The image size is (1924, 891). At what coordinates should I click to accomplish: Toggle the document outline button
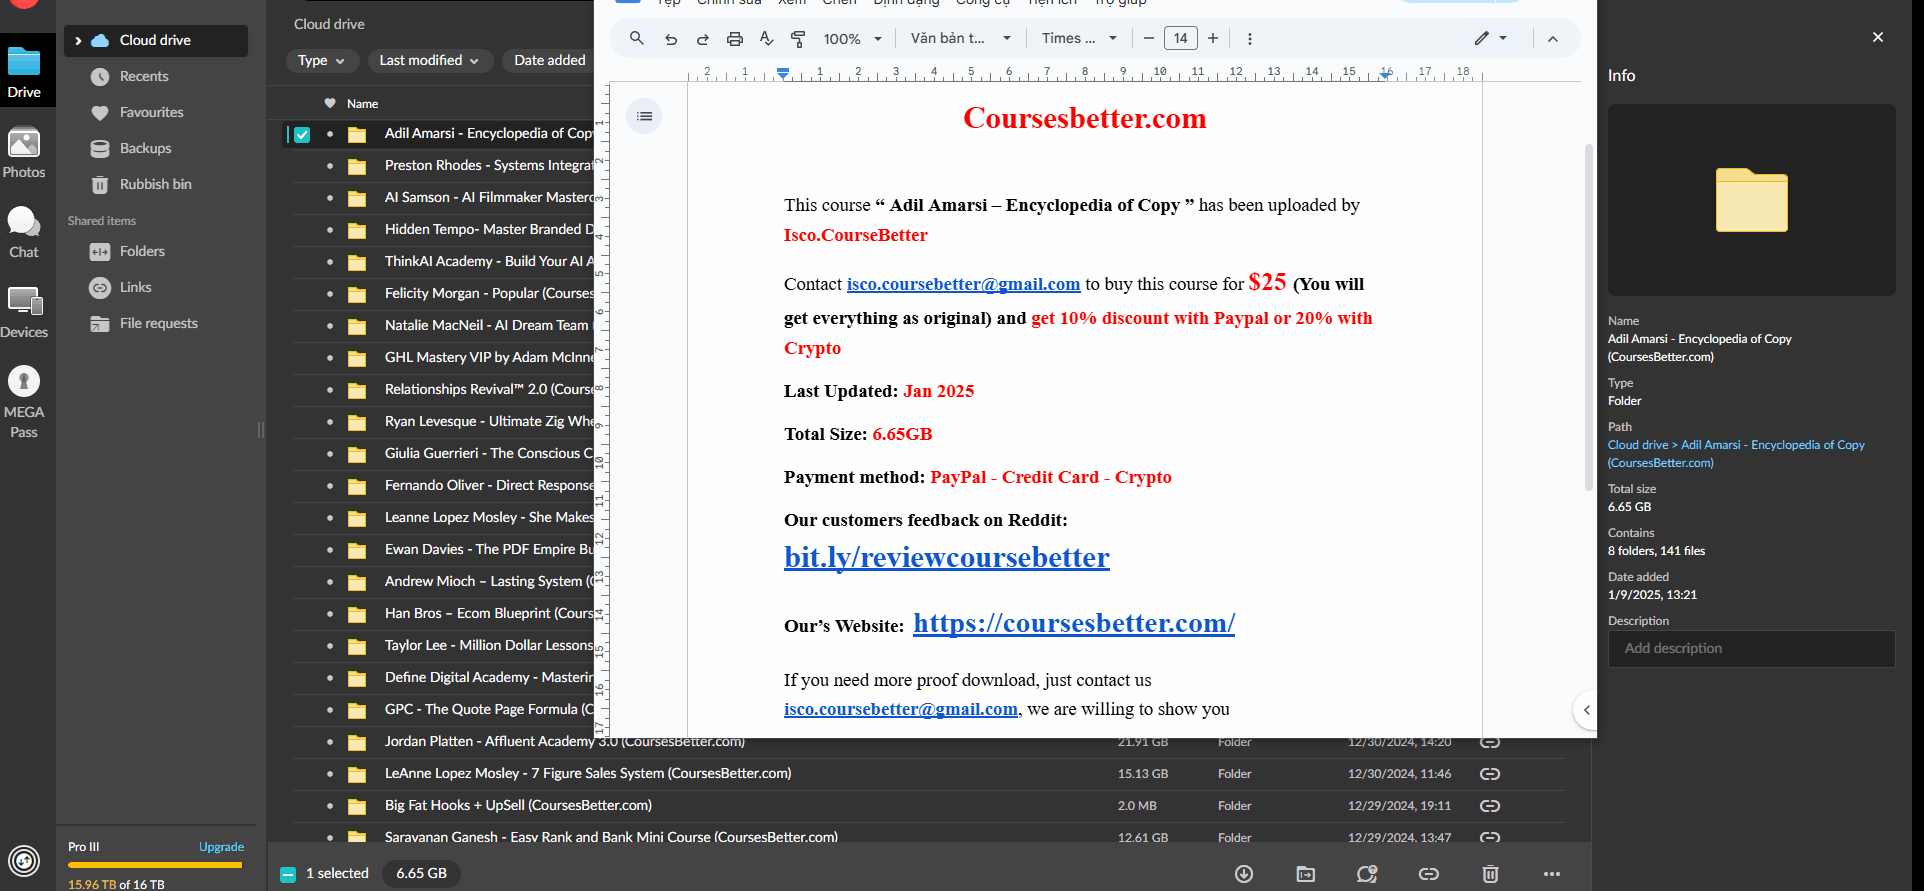[x=644, y=117]
